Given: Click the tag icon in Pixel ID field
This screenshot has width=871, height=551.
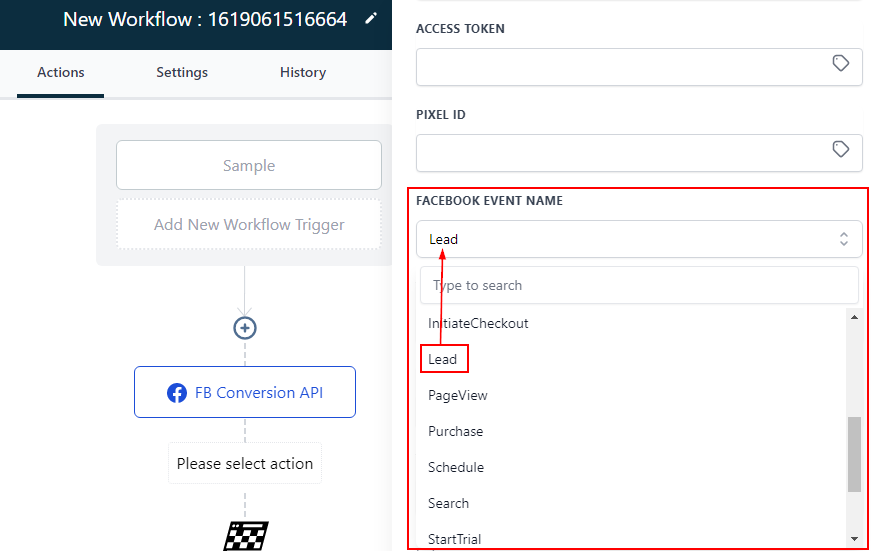Looking at the screenshot, I should [x=841, y=149].
